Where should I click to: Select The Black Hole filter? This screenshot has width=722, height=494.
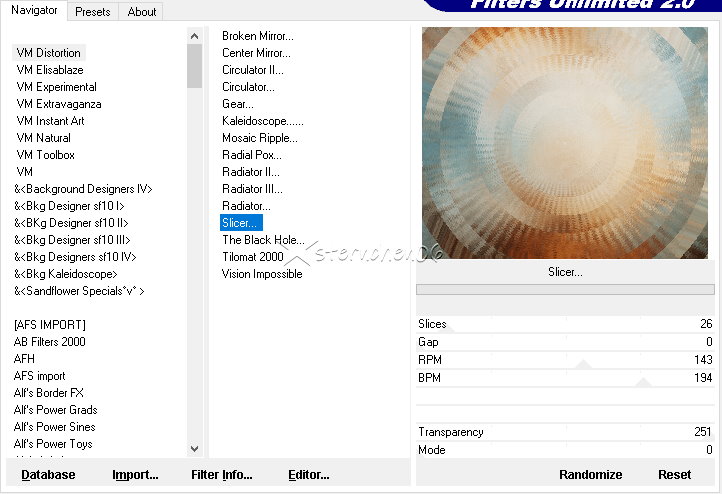tap(263, 240)
